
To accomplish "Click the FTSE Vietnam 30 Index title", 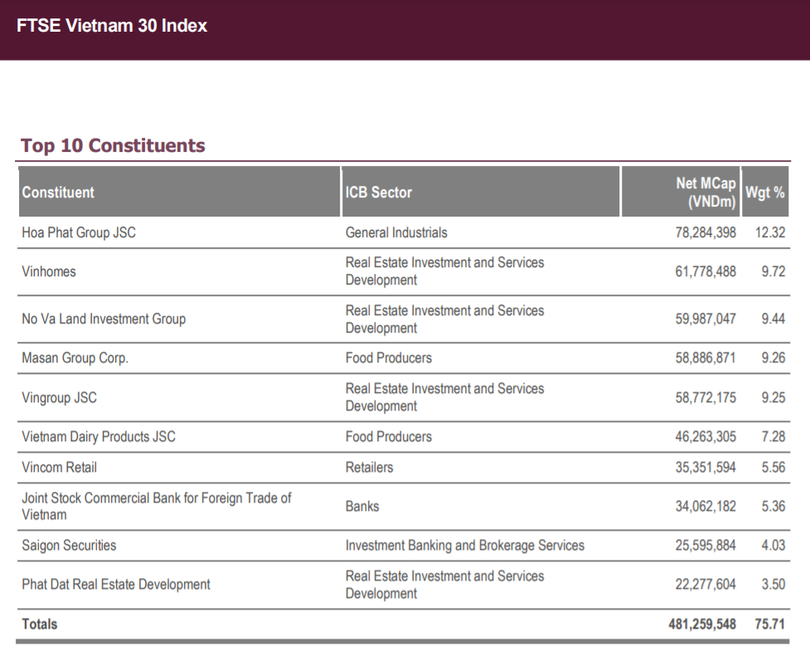I will (112, 27).
